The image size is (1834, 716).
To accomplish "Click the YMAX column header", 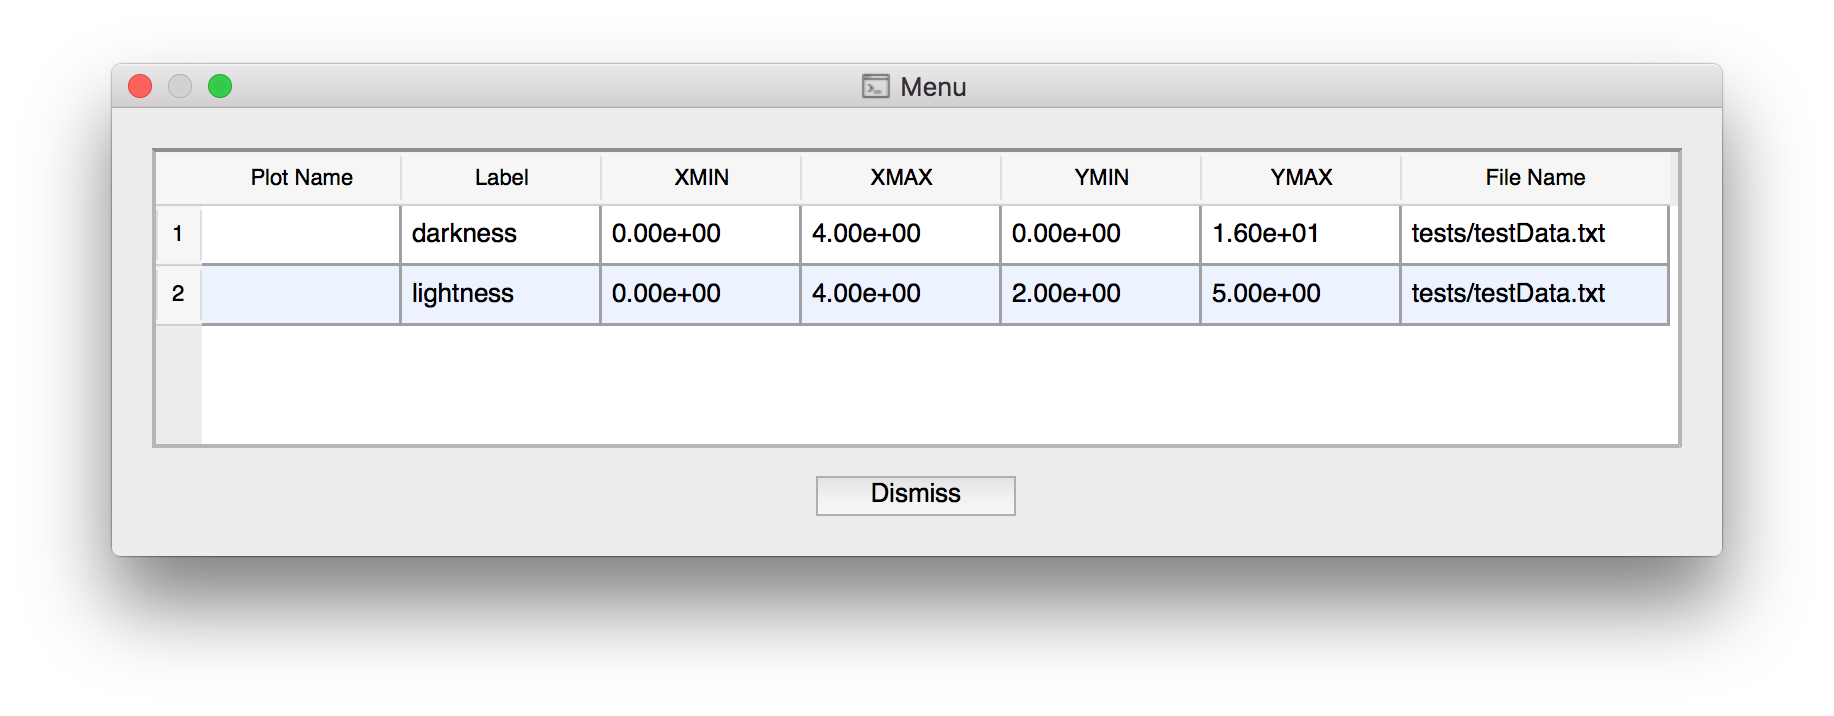I will 1301,178.
